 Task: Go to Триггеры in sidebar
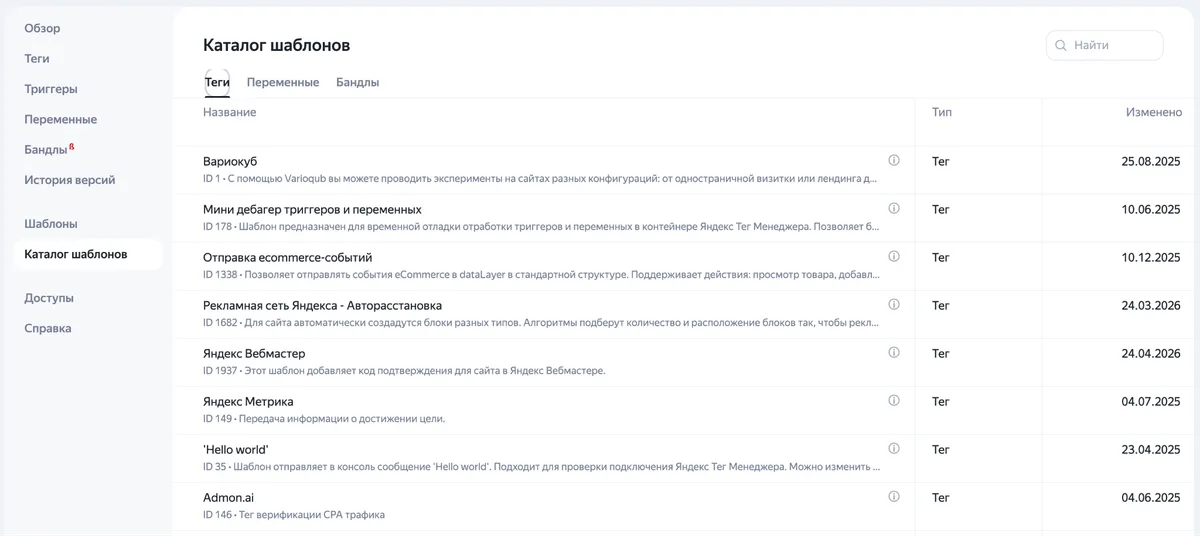51,89
